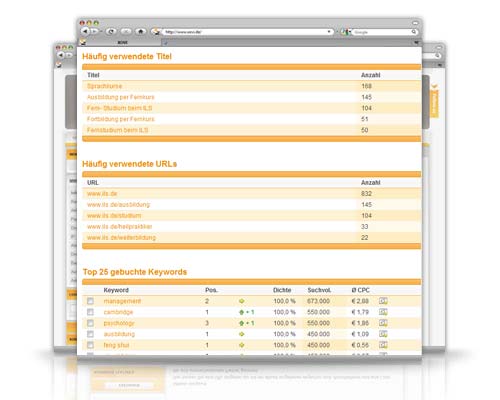Go back with the browser back arrow
The height and width of the screenshot is (400, 500).
(x=85, y=31)
